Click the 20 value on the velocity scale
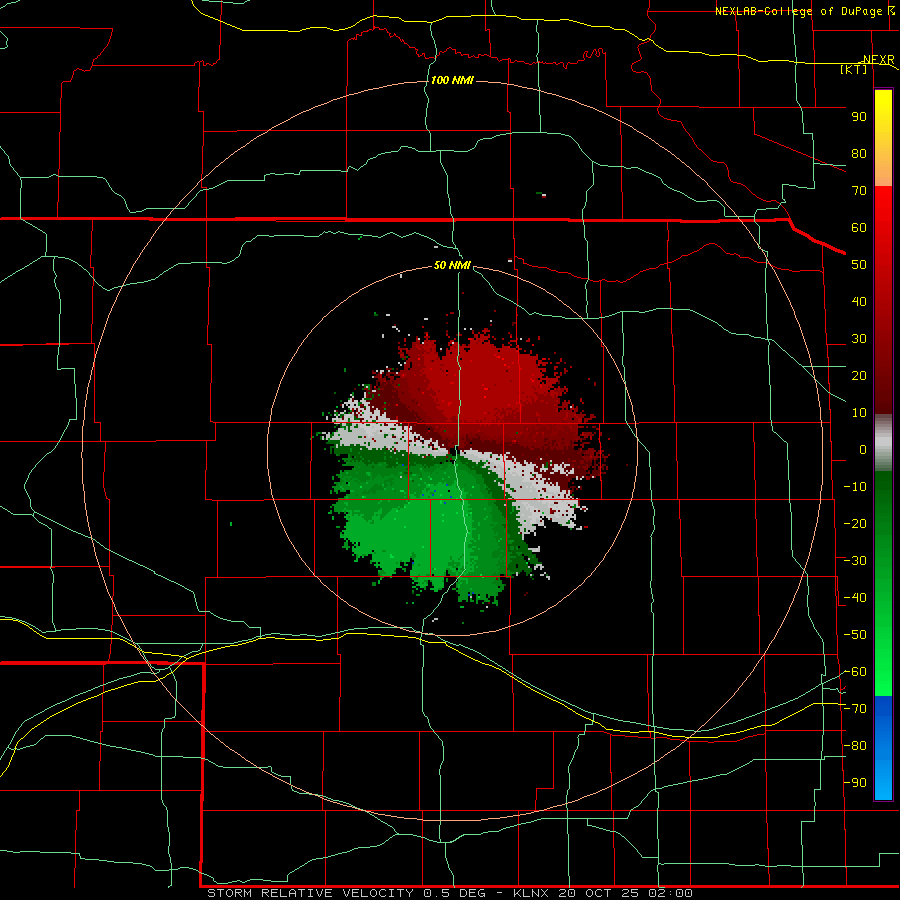 (x=859, y=375)
